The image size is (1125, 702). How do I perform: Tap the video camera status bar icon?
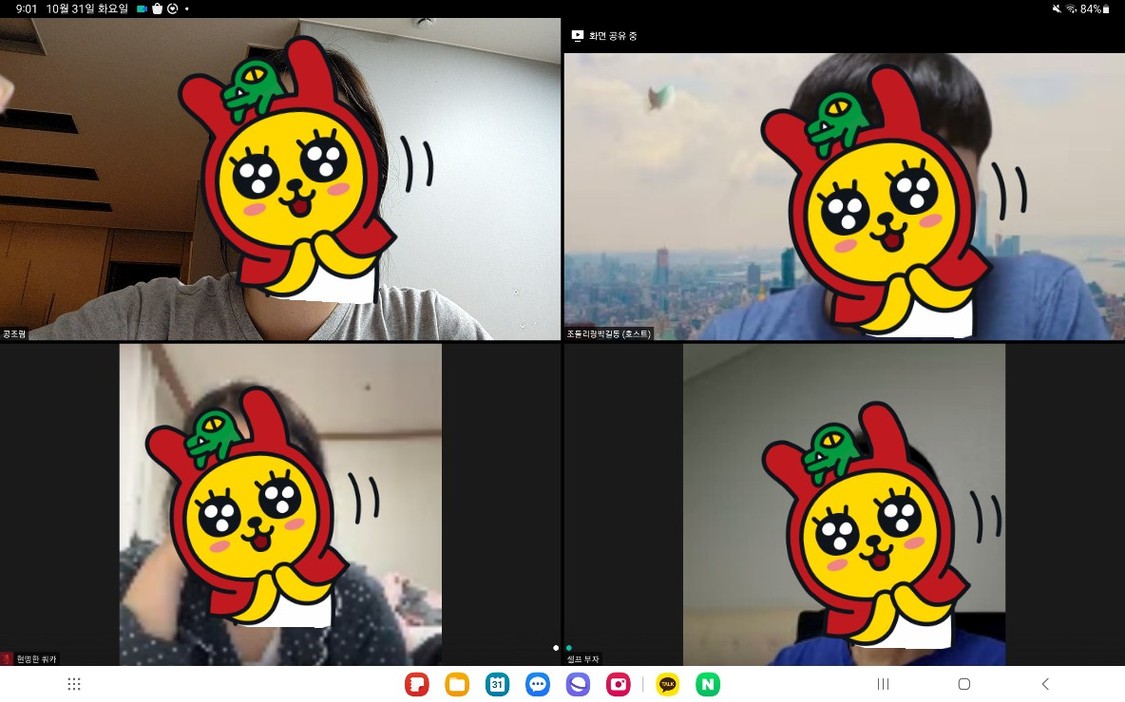(x=142, y=9)
